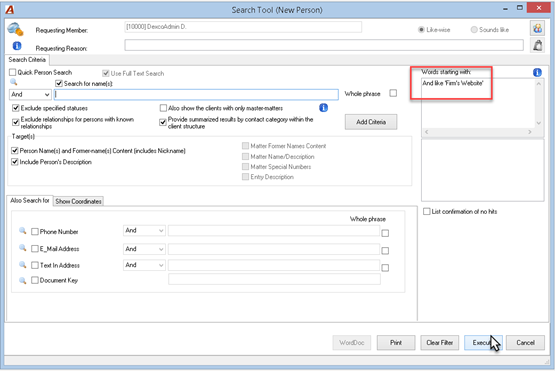Check List confirmation of no hits

coord(427,211)
